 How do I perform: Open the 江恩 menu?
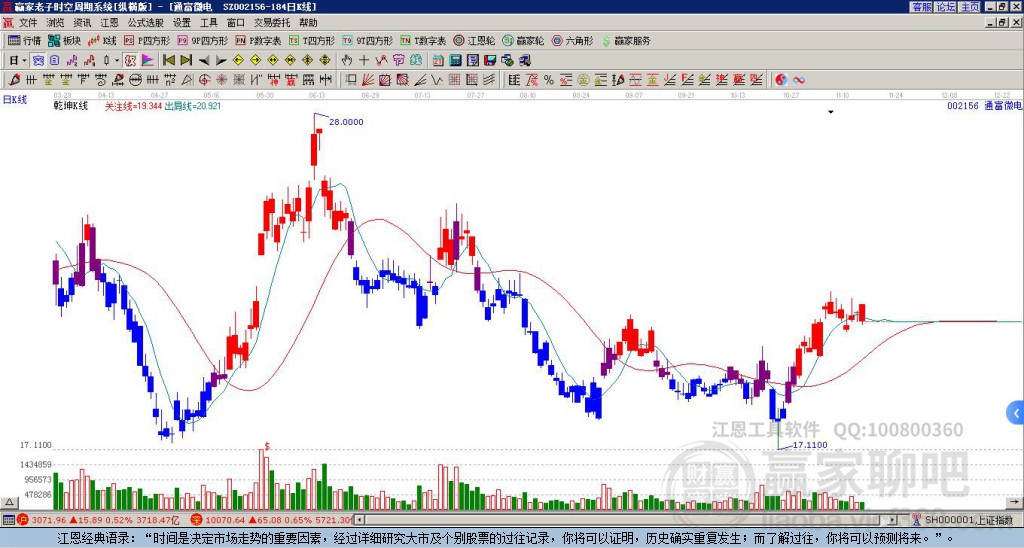pos(109,23)
